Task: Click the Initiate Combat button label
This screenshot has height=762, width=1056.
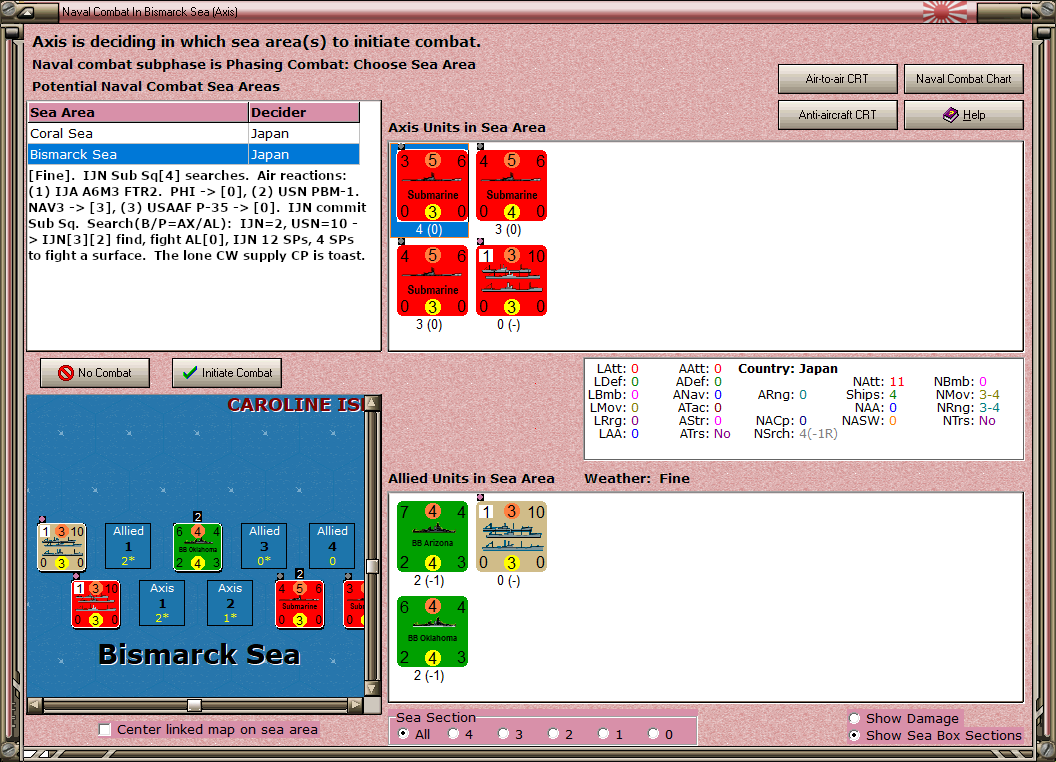Action: pyautogui.click(x=237, y=373)
